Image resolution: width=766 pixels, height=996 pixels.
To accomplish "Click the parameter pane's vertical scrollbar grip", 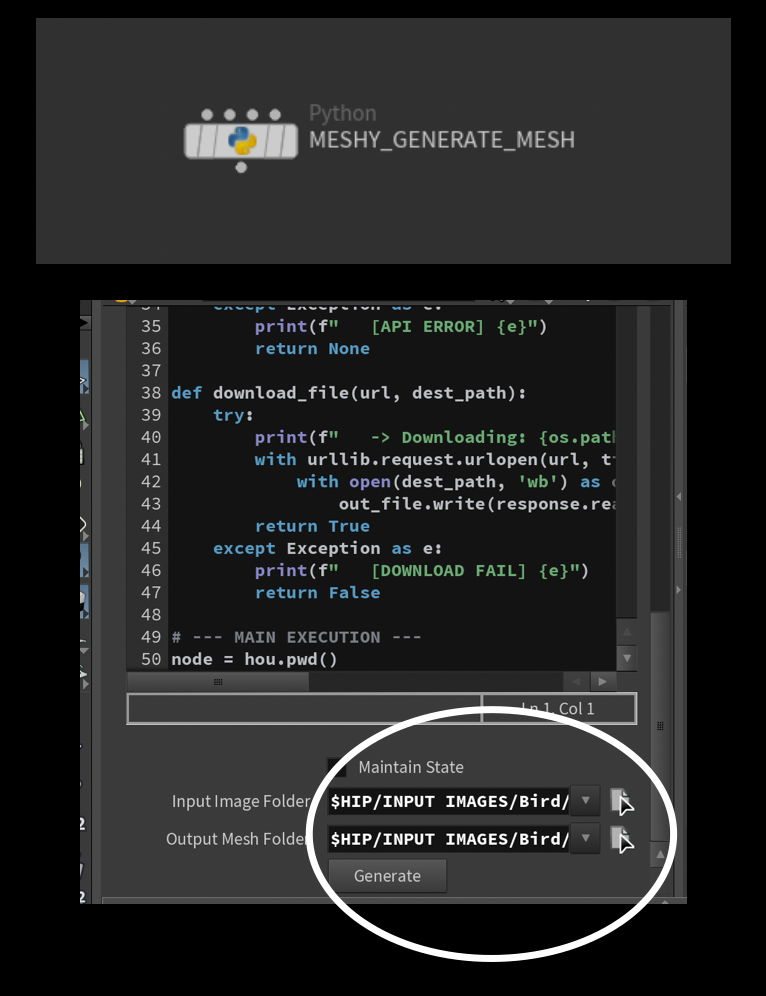I will 660,725.
